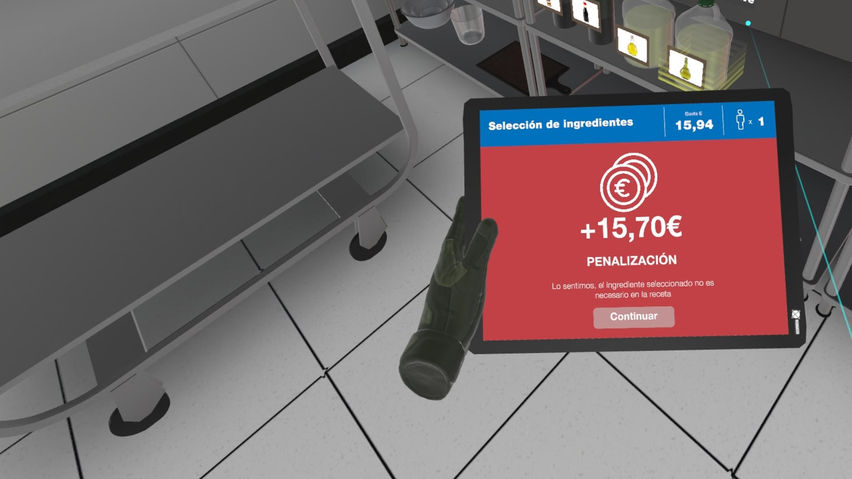Click the 'Selección de ingredientes' title

(x=560, y=124)
